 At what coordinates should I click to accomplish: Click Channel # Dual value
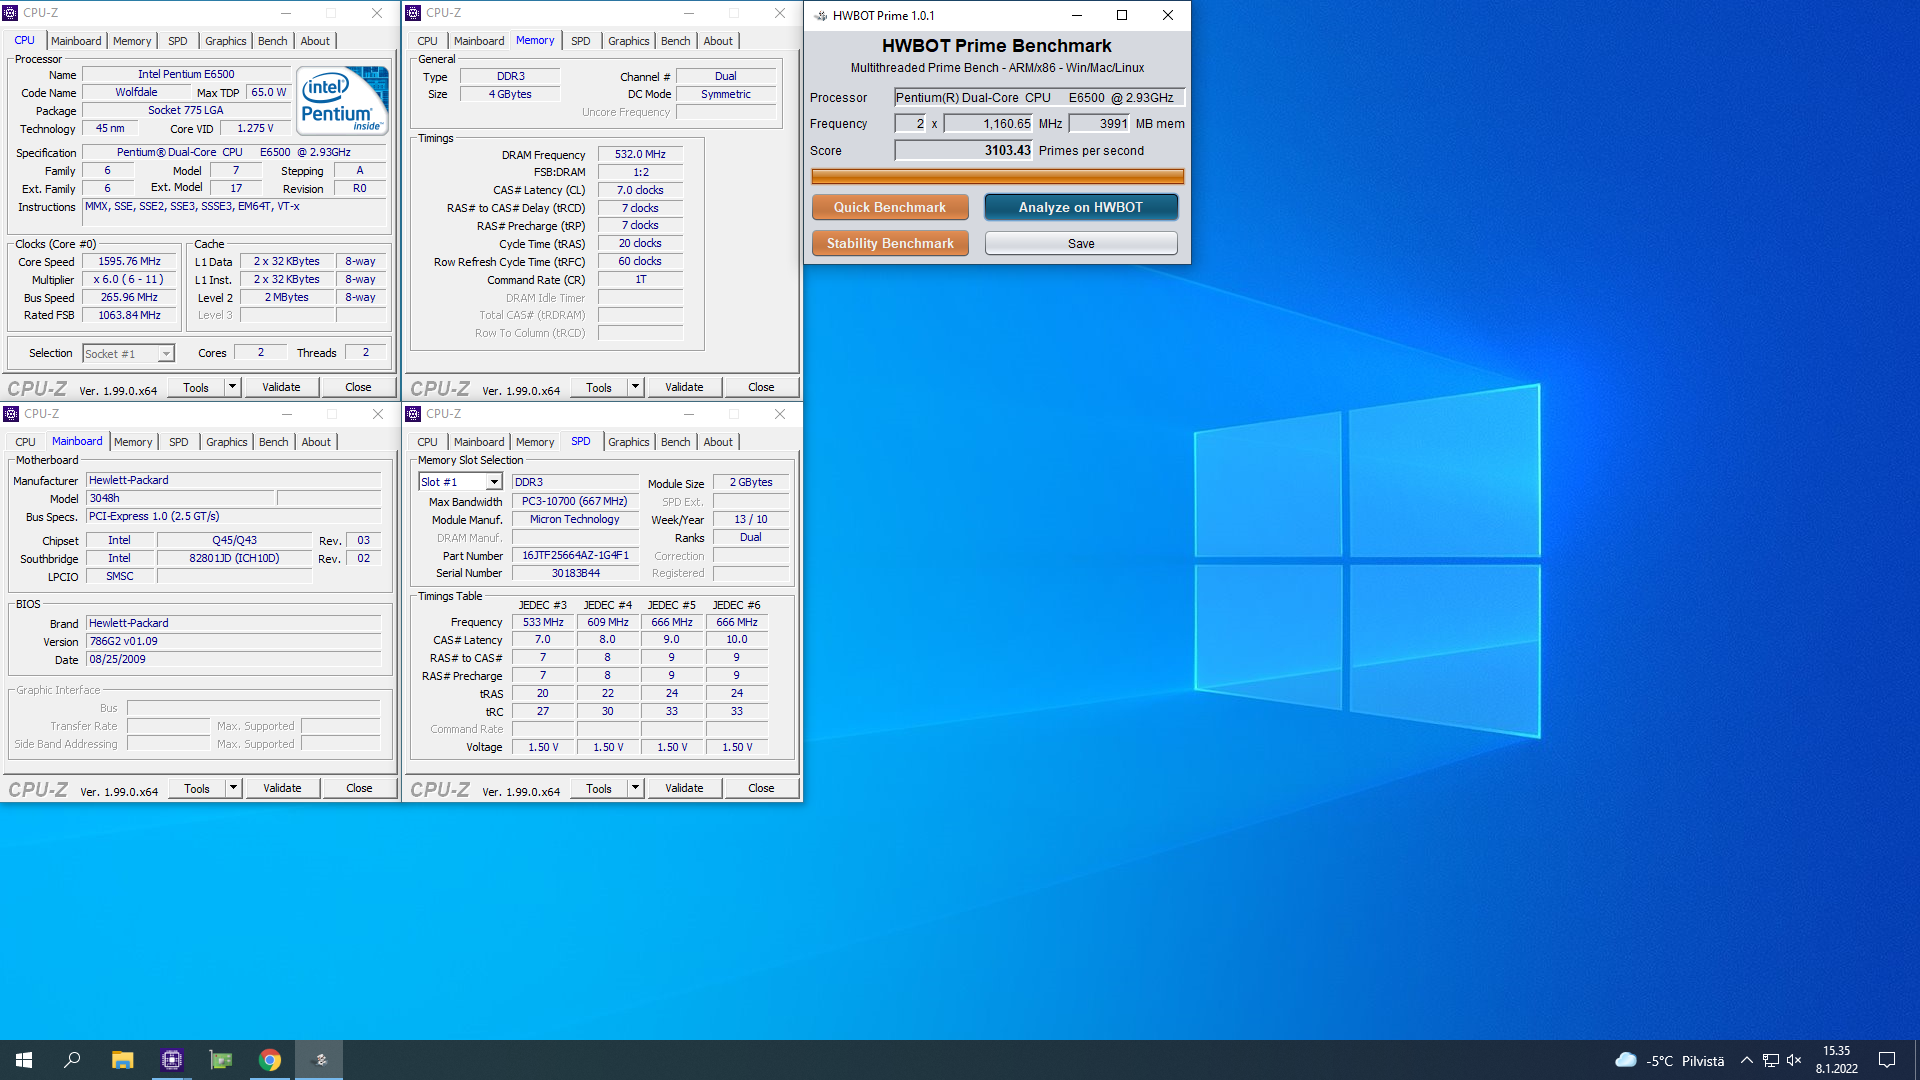(726, 76)
